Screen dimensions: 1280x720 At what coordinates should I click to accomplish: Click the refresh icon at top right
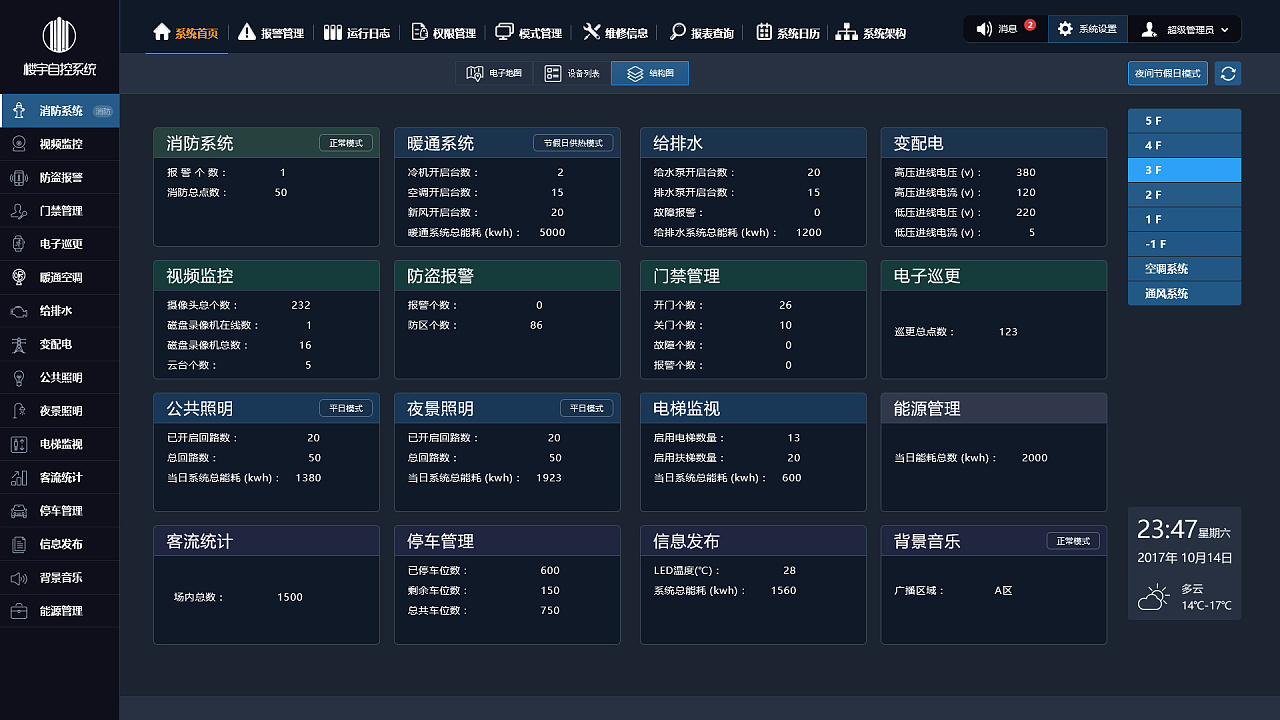click(1228, 73)
